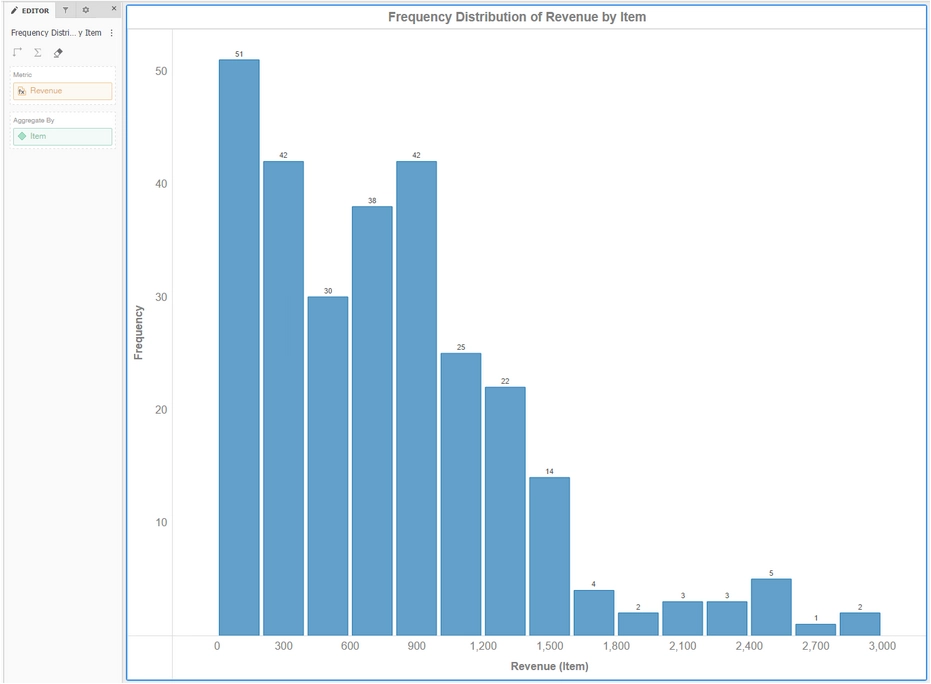This screenshot has width=931, height=684.
Task: Click the Revenue (Item) axis title
Action: [x=549, y=666]
